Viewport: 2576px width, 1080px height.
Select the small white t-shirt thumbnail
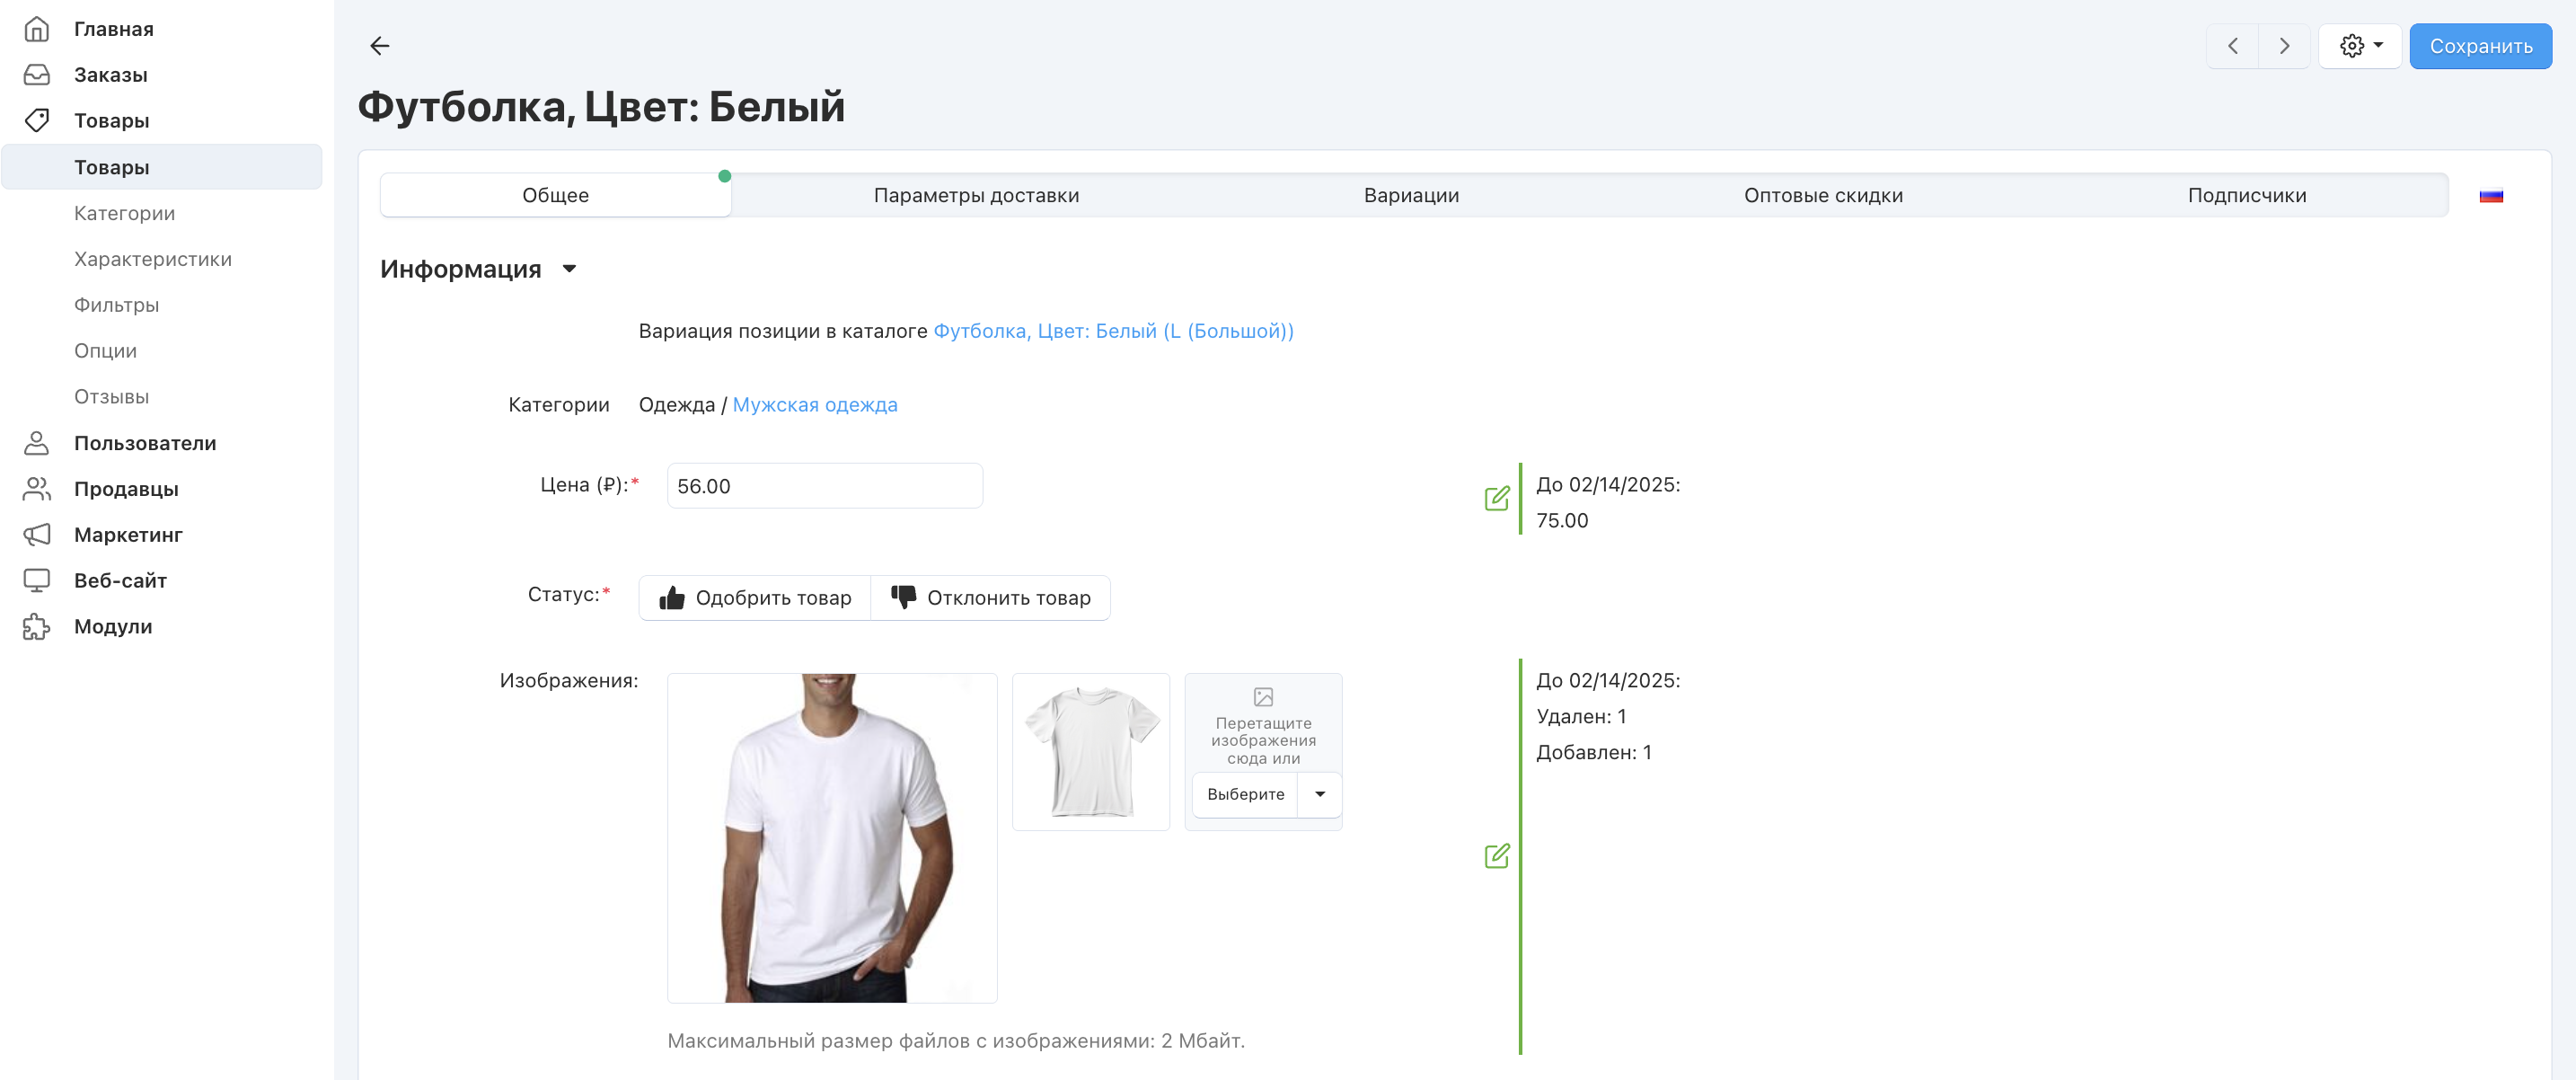[x=1090, y=752]
